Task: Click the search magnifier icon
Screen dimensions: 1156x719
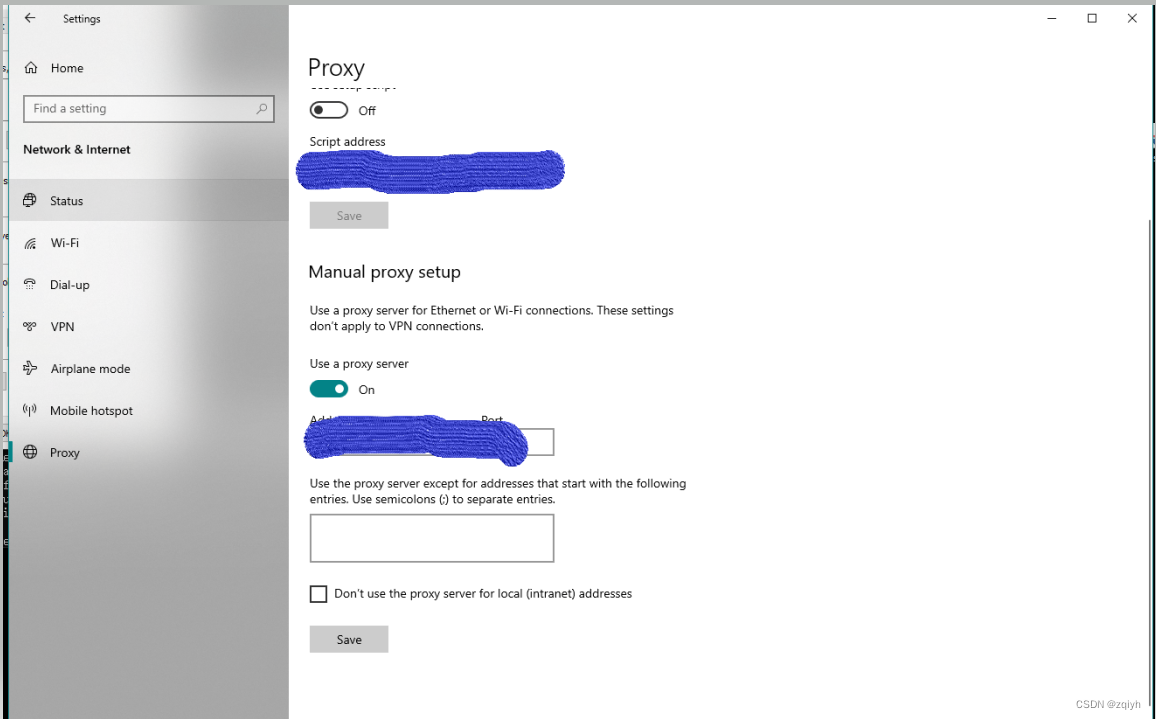Action: coord(262,108)
